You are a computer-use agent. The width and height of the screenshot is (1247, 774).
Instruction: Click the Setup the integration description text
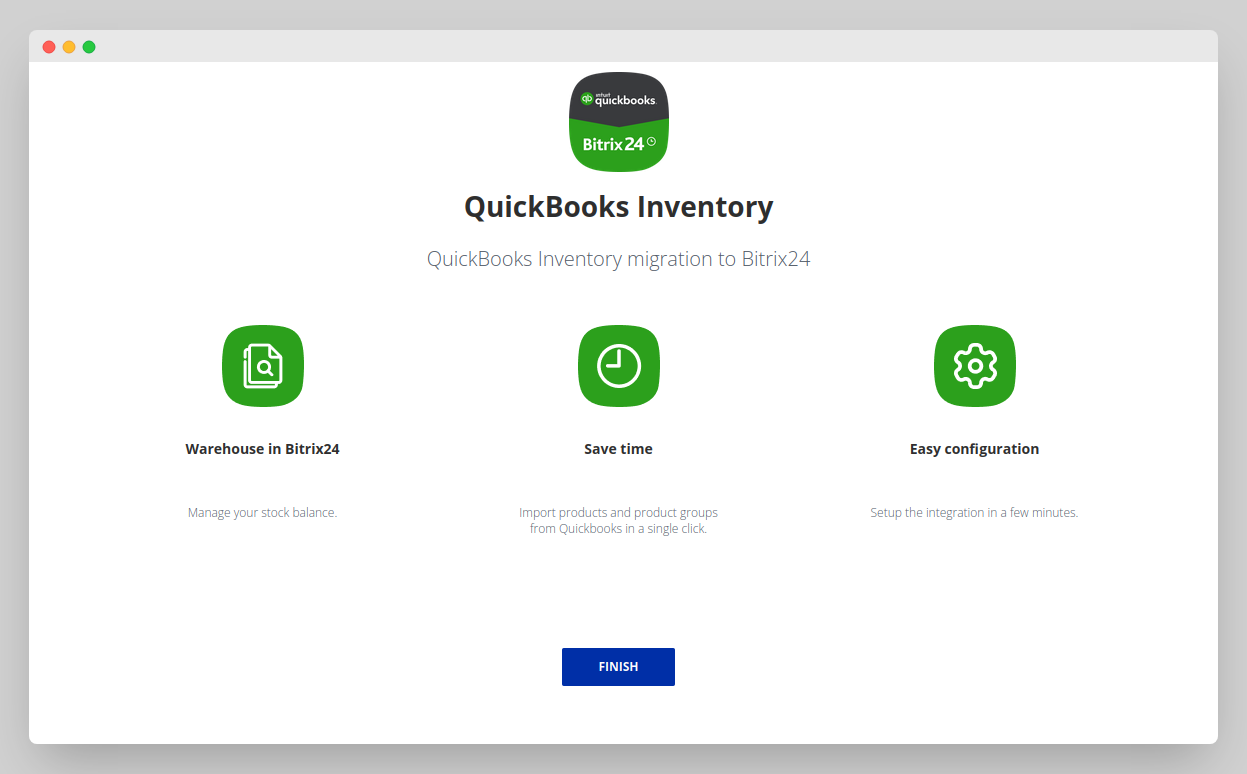pyautogui.click(x=974, y=513)
